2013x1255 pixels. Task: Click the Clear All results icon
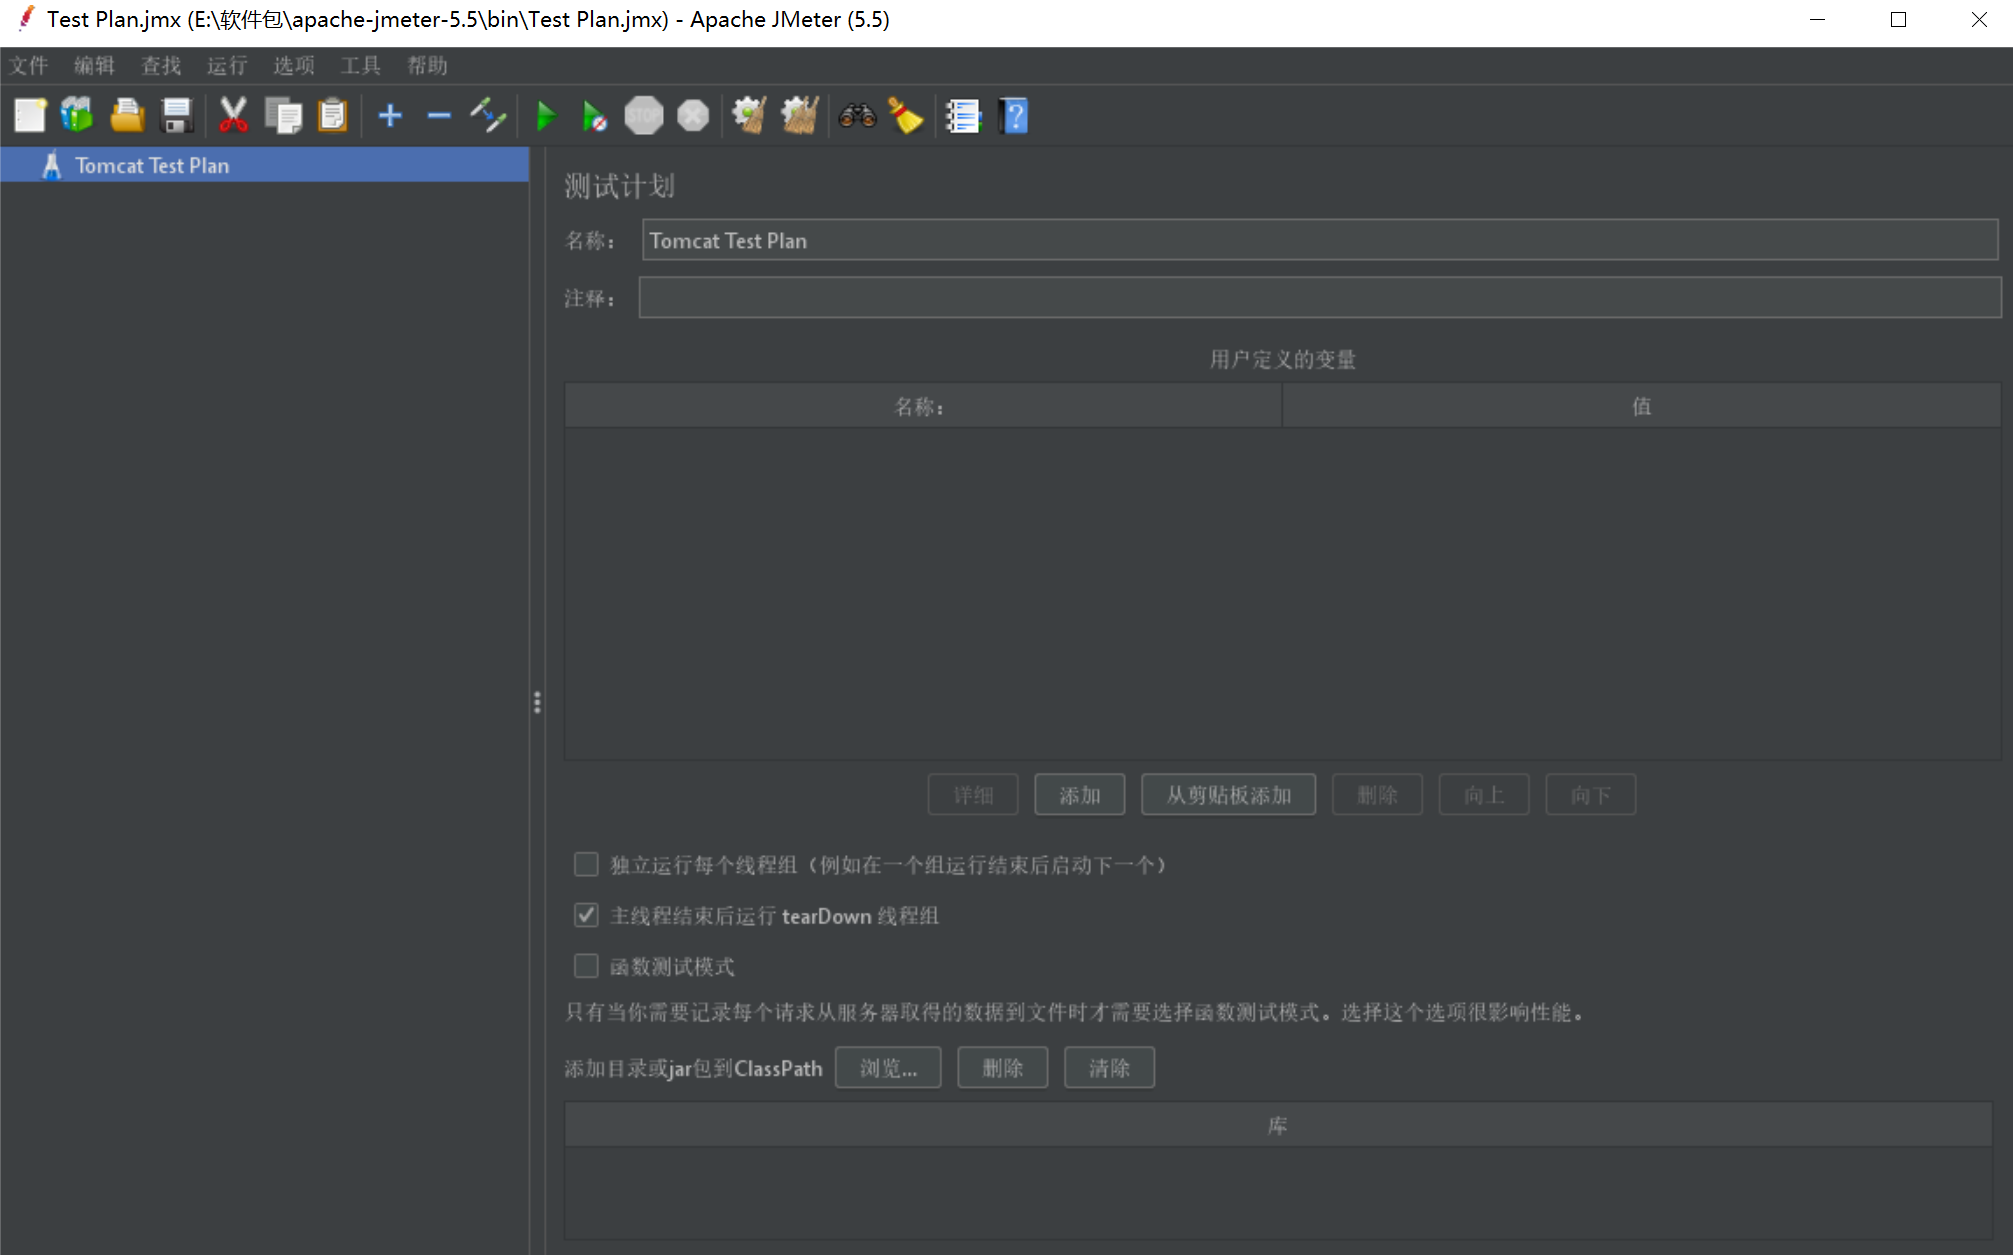[x=800, y=116]
